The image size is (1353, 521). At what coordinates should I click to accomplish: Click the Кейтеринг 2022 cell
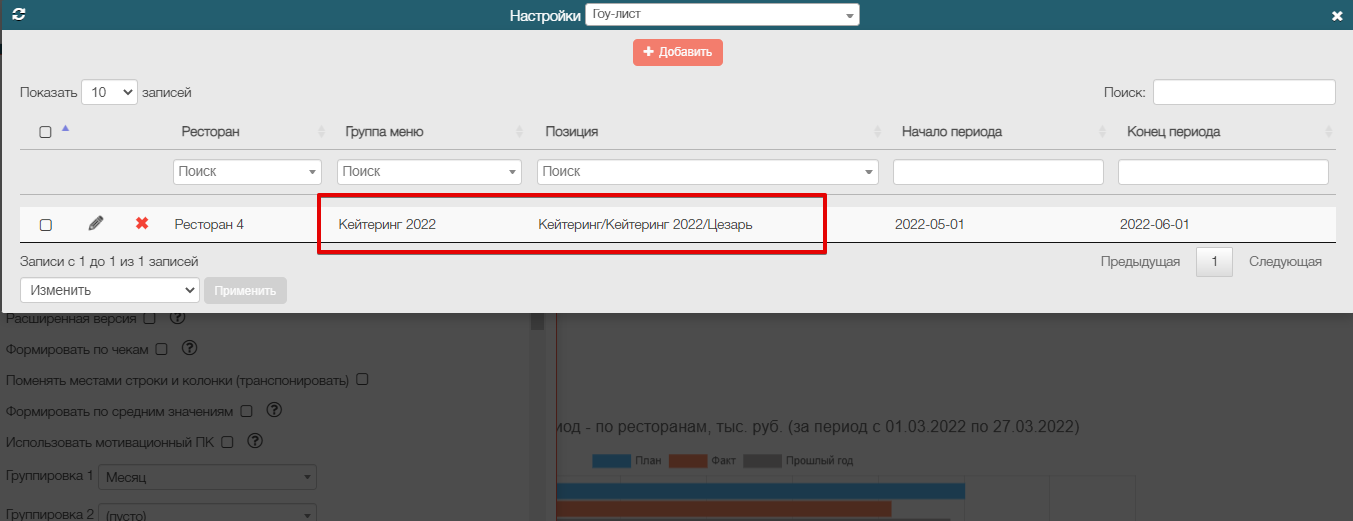(387, 225)
